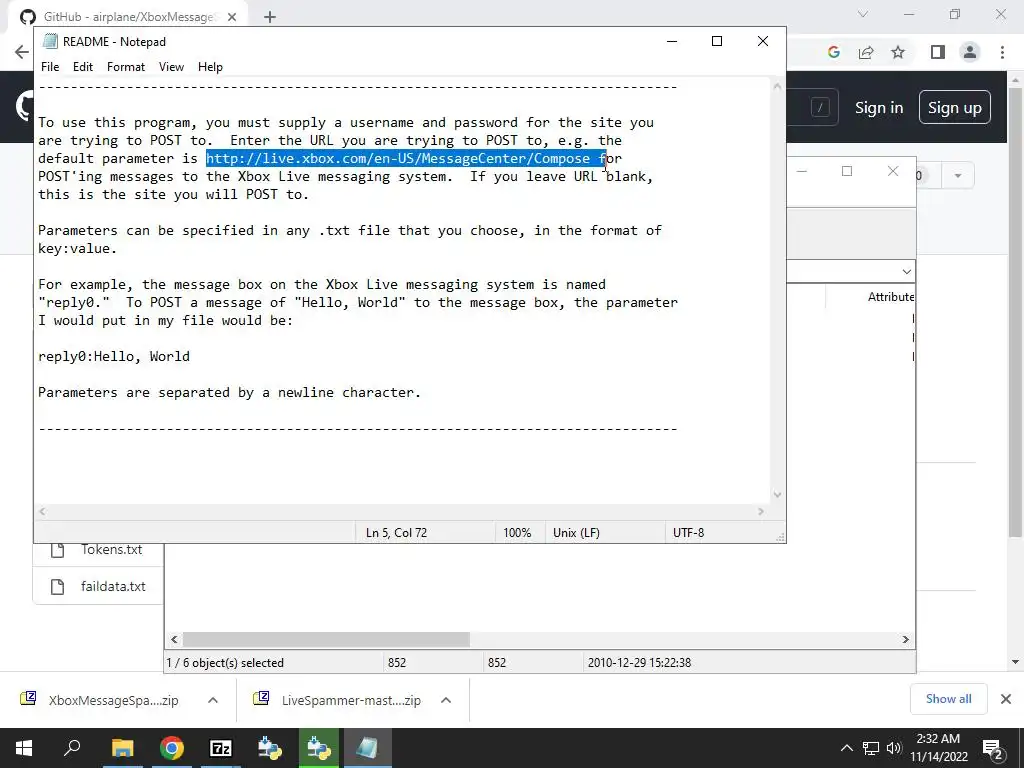1024x768 pixels.
Task: Open the View menu in Notepad
Action: [171, 67]
